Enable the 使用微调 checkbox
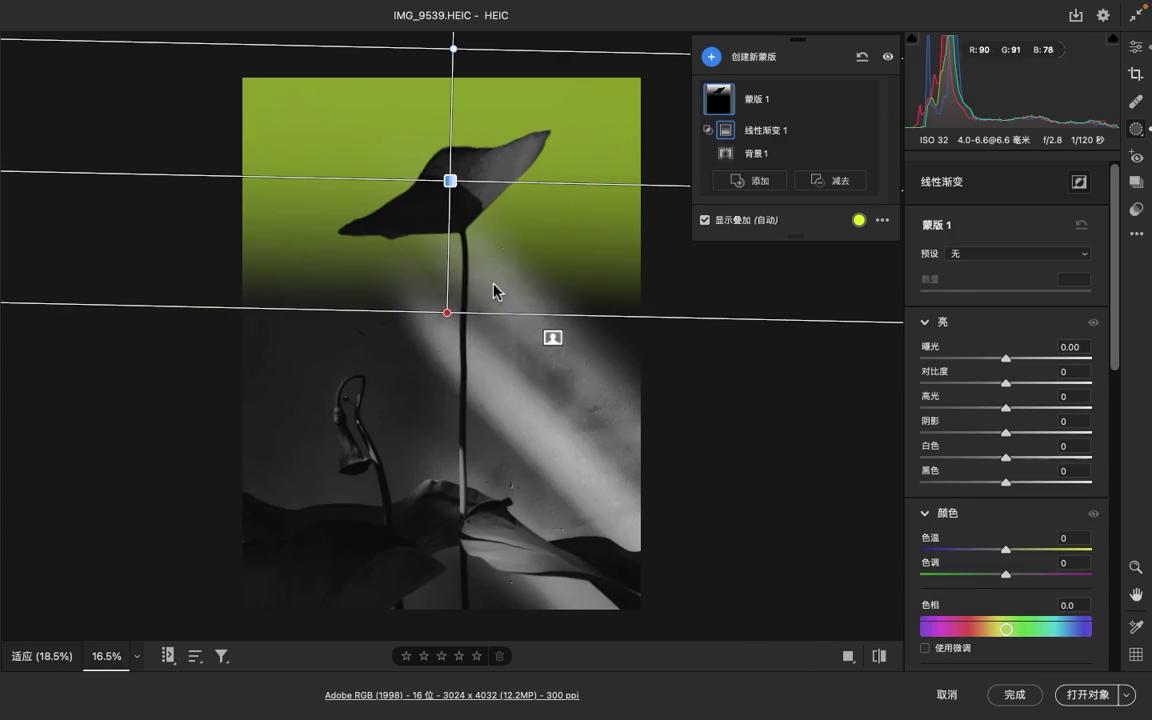Image resolution: width=1152 pixels, height=720 pixels. coord(925,648)
